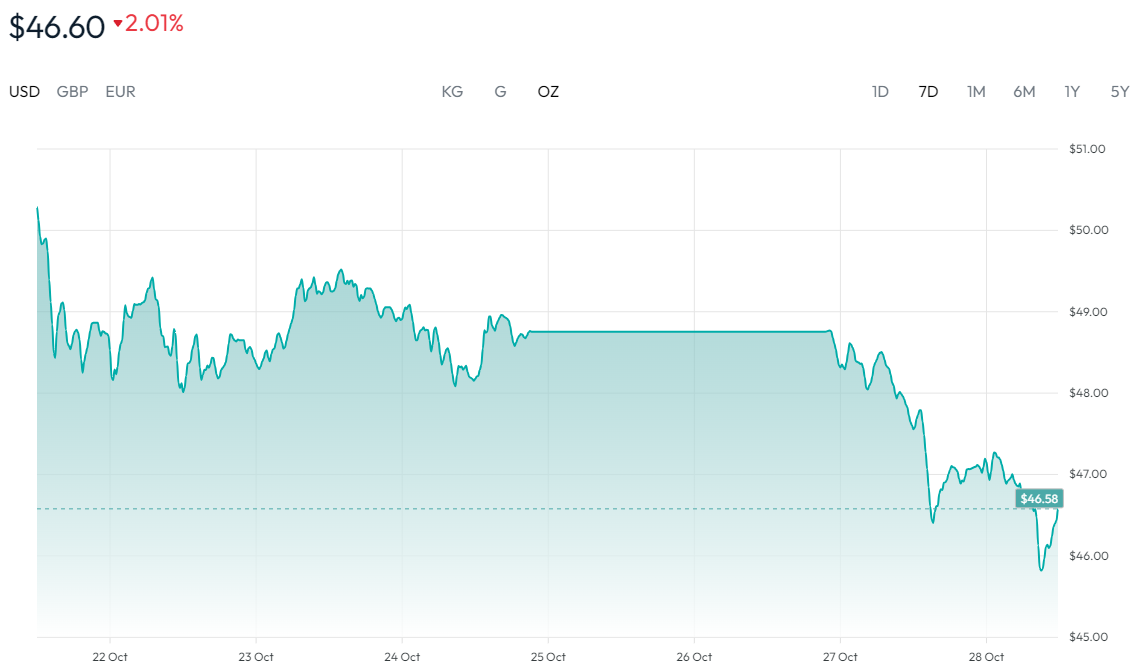The image size is (1137, 670).
Task: Click the $46.60 headline price
Action: [x=57, y=27]
